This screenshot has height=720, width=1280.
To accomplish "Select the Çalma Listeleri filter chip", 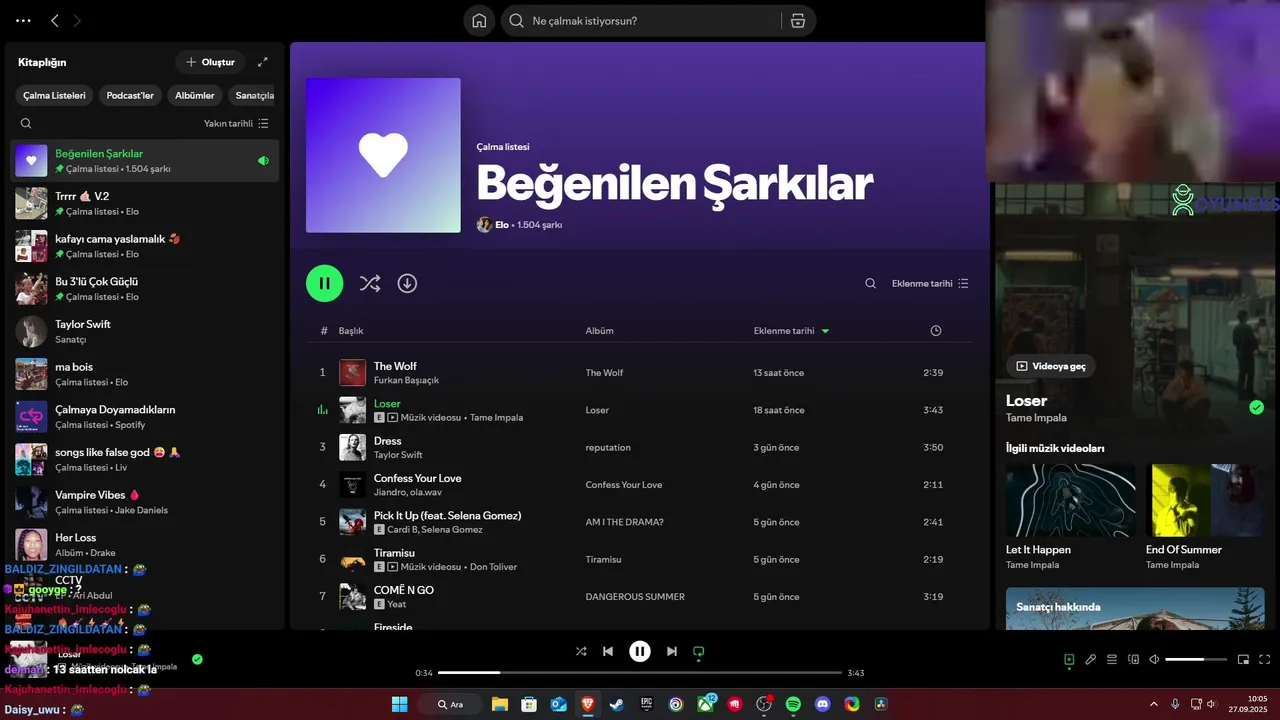I will point(55,96).
